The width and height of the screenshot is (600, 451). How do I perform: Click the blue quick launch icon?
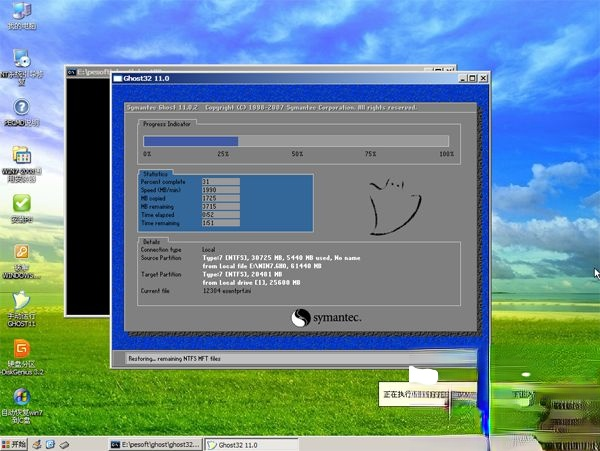[50, 444]
